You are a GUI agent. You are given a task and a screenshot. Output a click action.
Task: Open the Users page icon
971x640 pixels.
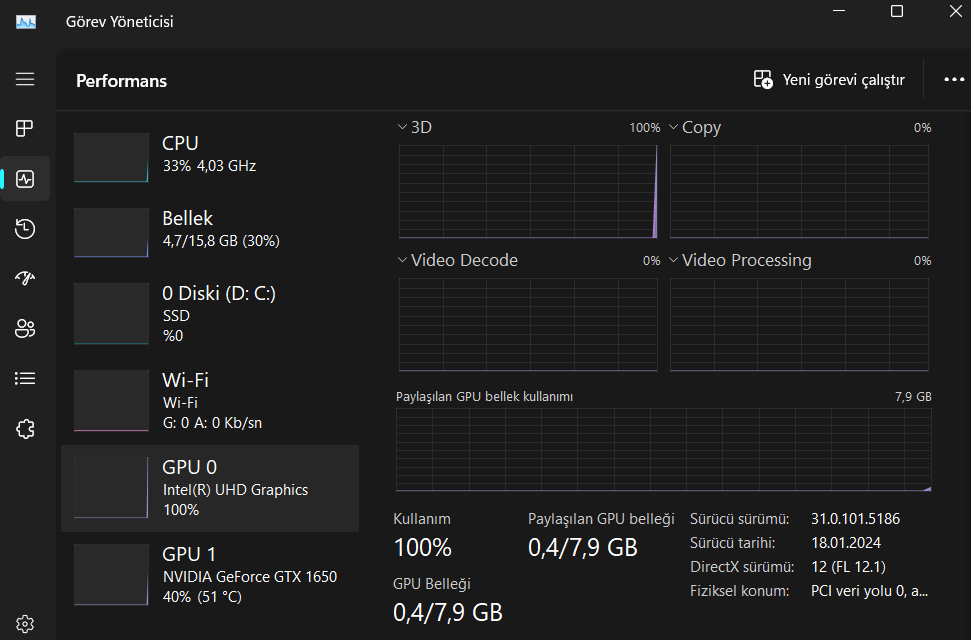point(25,329)
